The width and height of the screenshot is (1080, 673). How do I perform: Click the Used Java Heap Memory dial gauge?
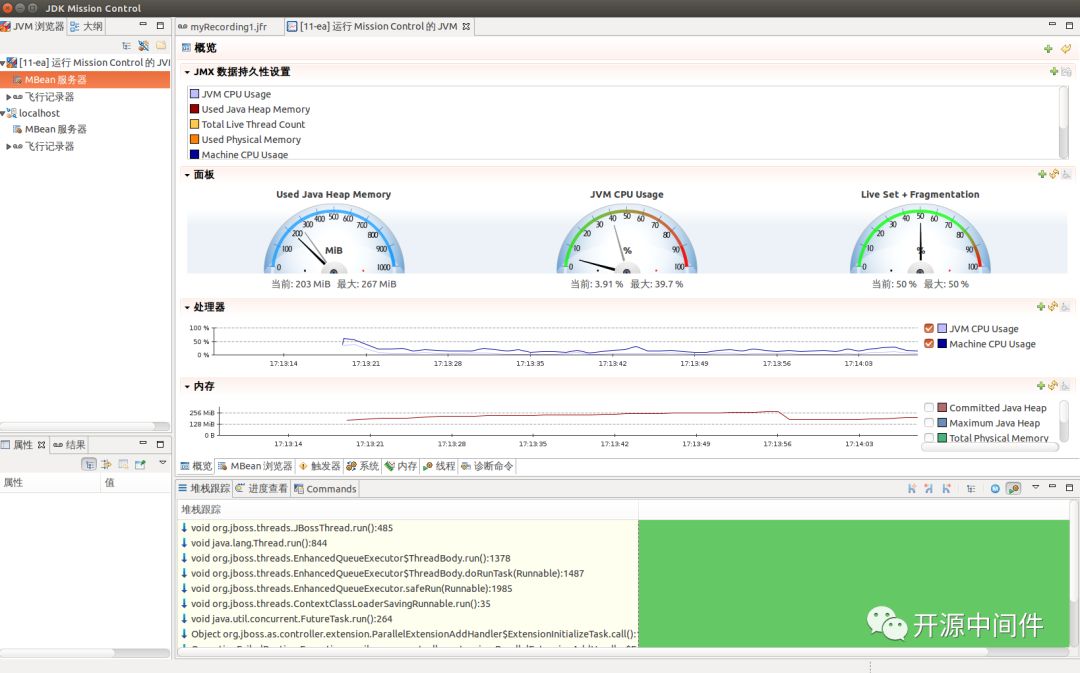(334, 240)
